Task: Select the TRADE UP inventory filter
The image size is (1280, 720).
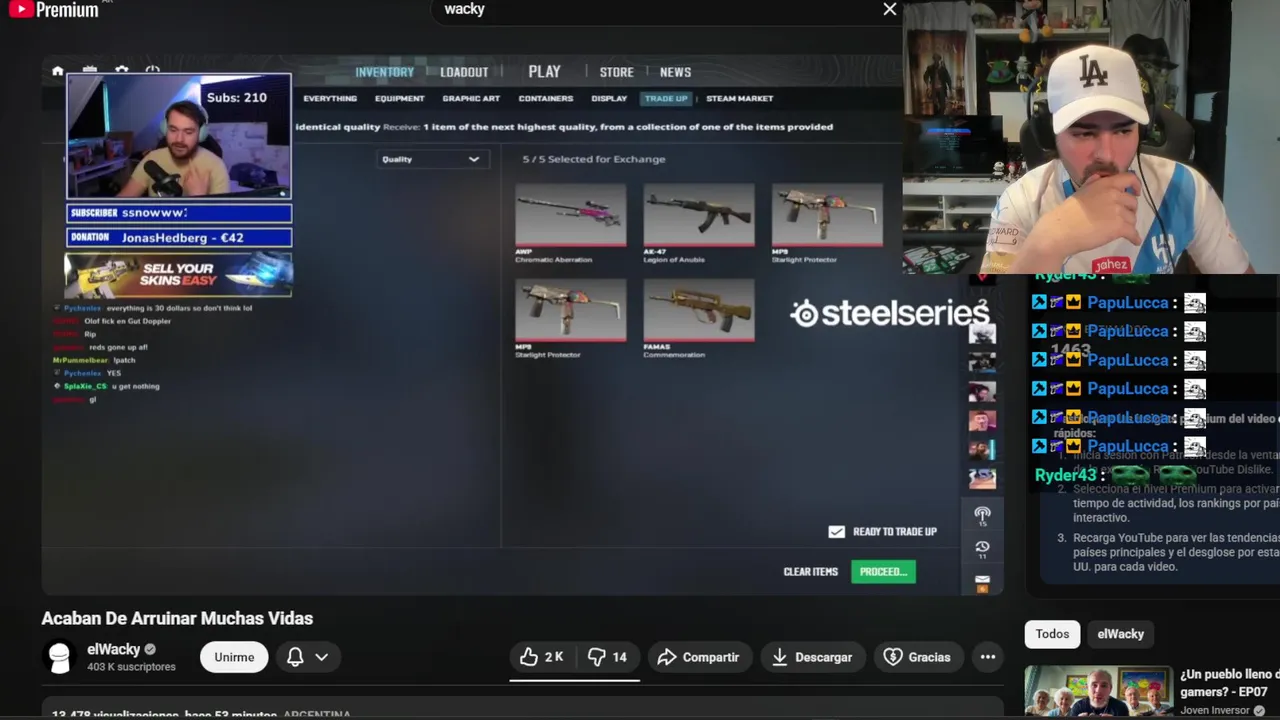Action: [666, 98]
